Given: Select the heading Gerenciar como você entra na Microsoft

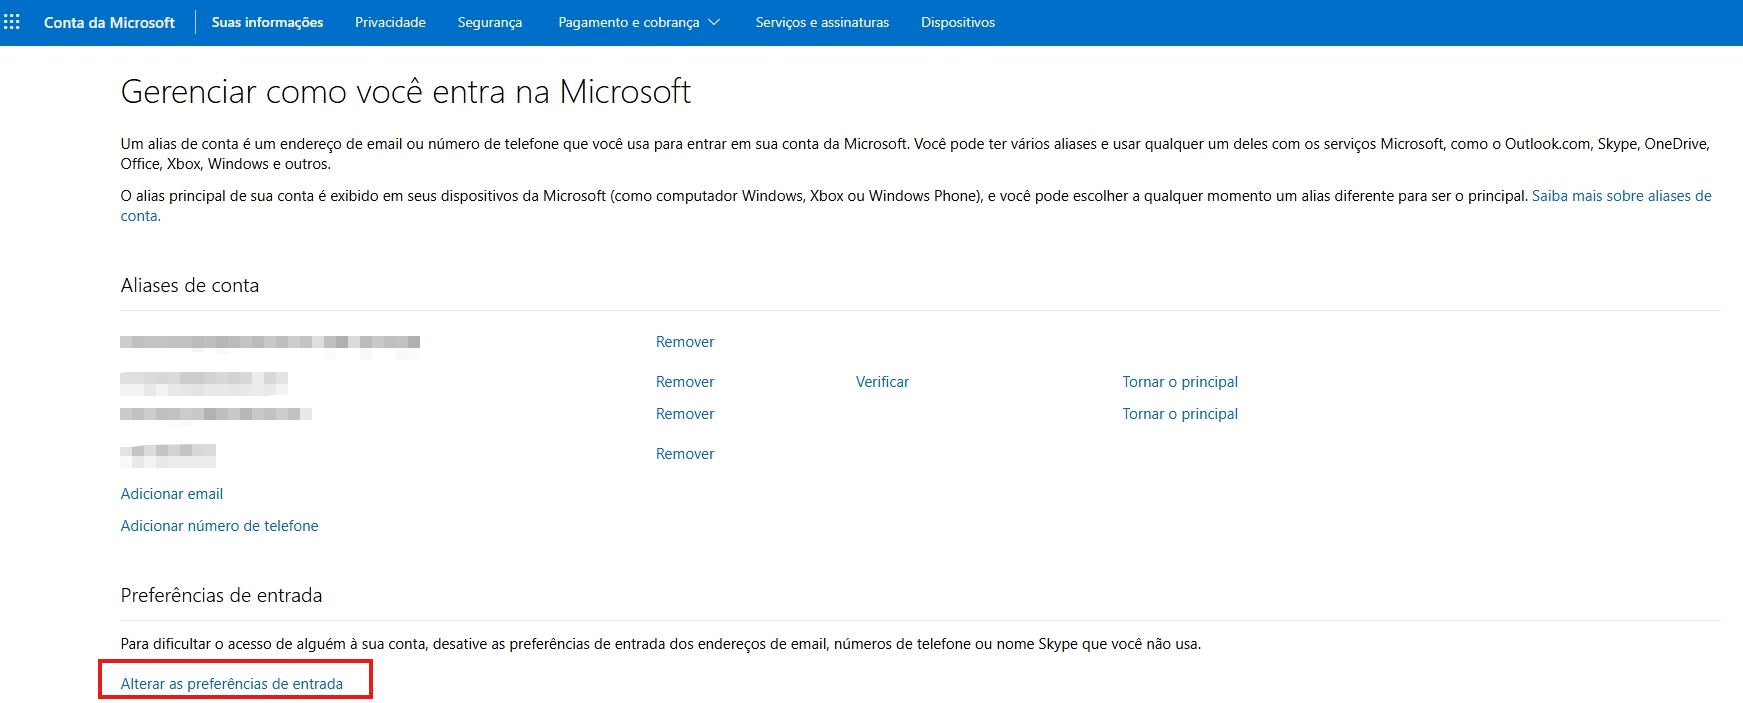Looking at the screenshot, I should 406,92.
